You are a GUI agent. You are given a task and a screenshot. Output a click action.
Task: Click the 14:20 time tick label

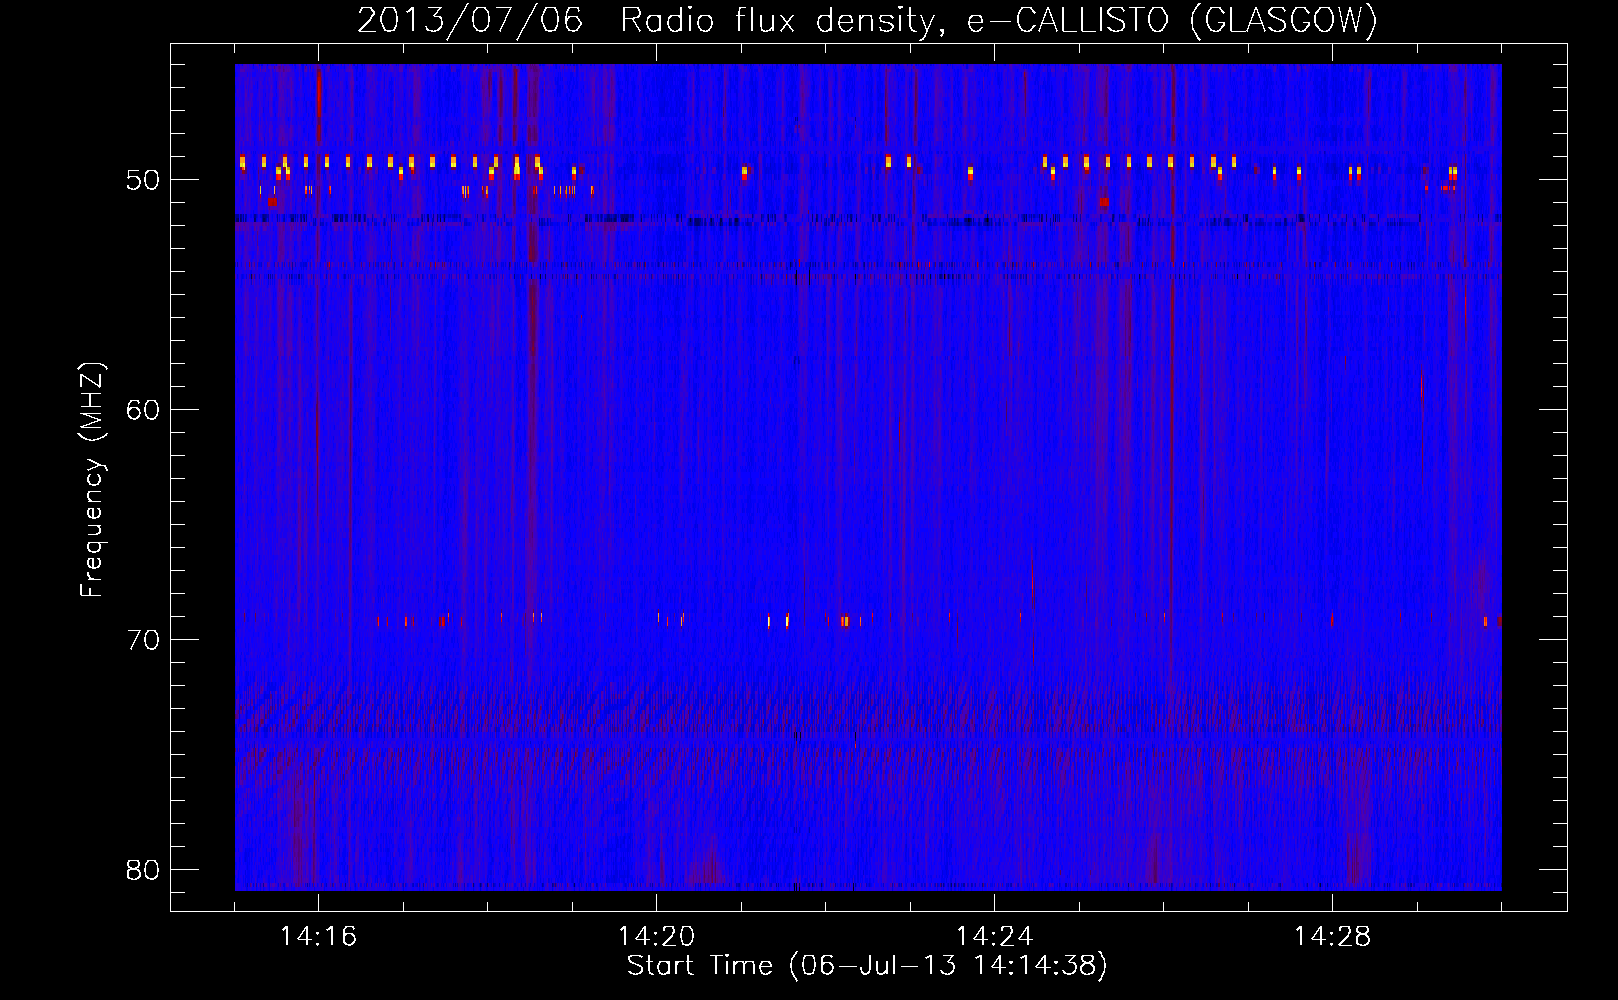[x=656, y=937]
